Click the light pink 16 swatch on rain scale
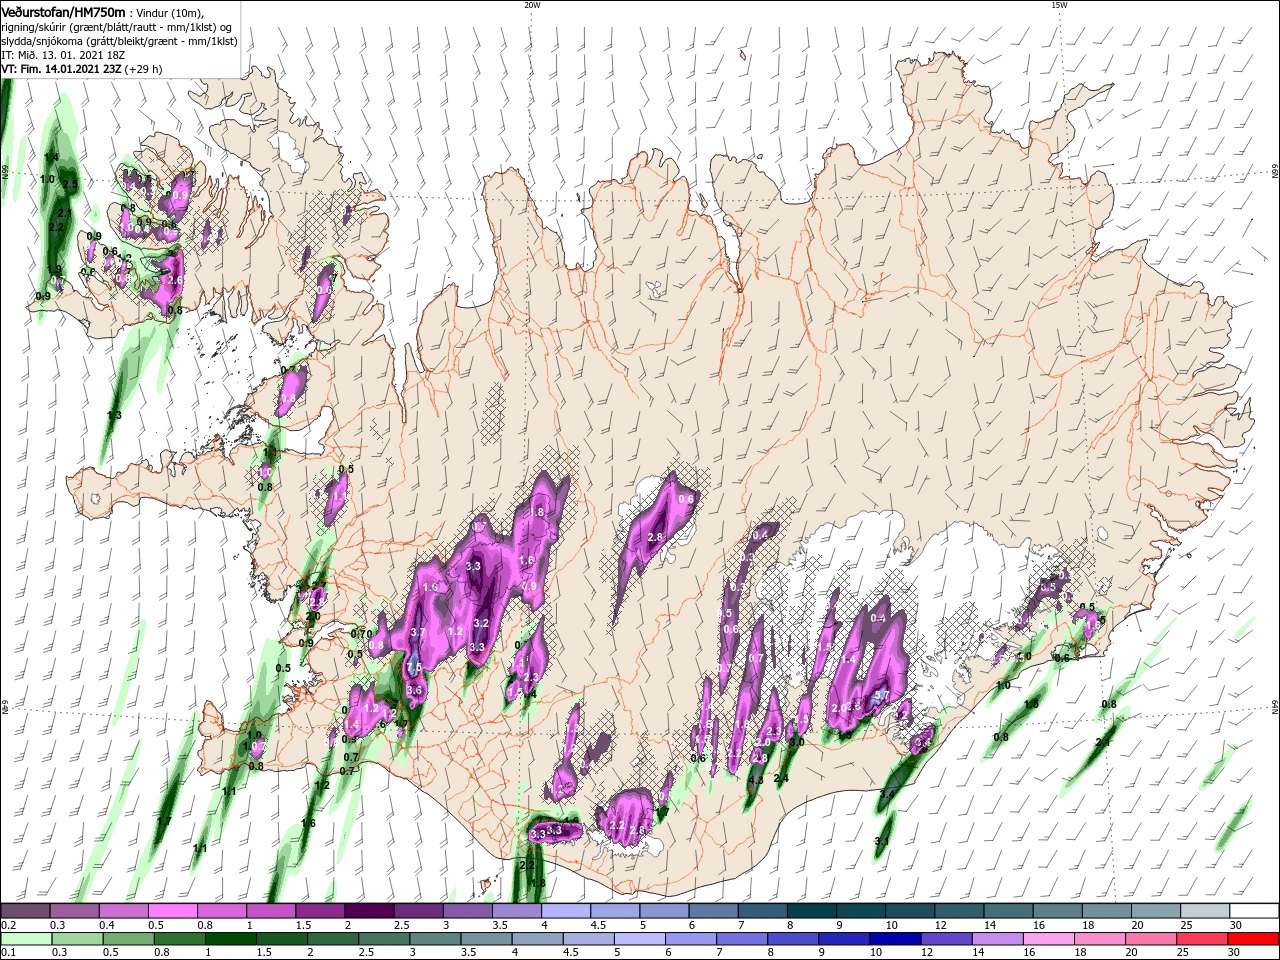This screenshot has width=1280, height=960. pos(1048,939)
